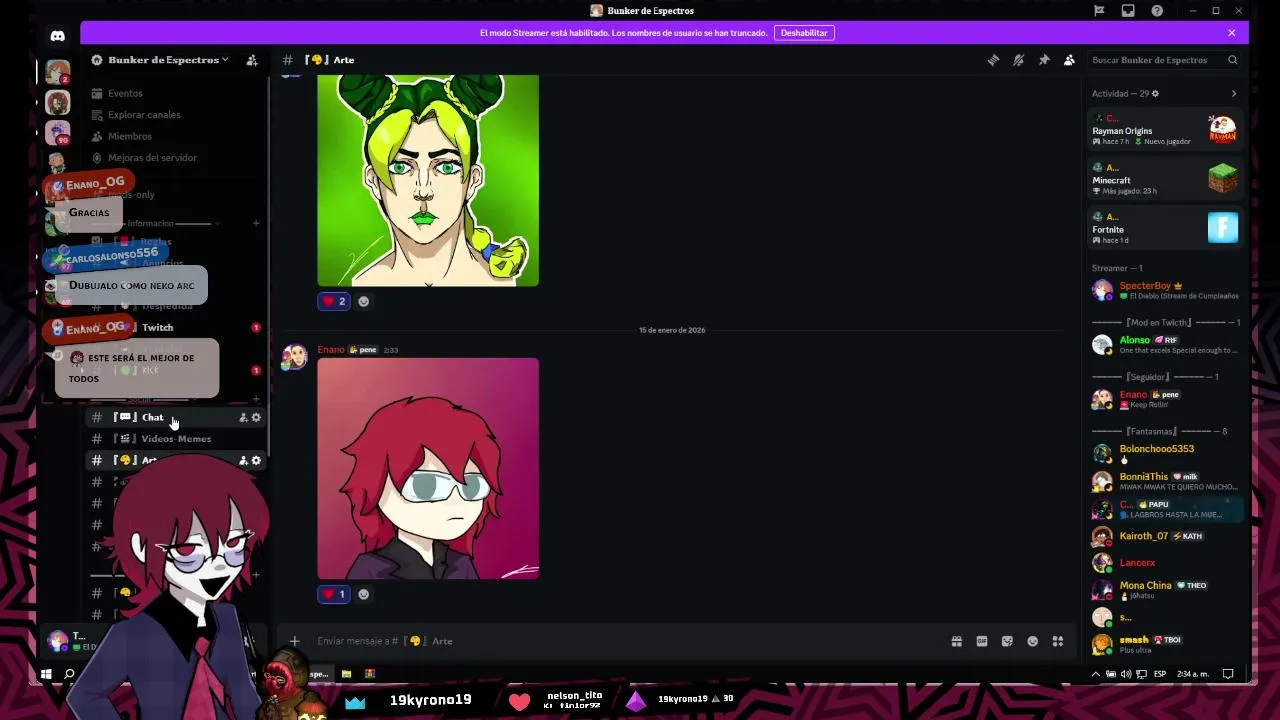Search in Buscar Bunker de Espectros field

(x=1165, y=60)
